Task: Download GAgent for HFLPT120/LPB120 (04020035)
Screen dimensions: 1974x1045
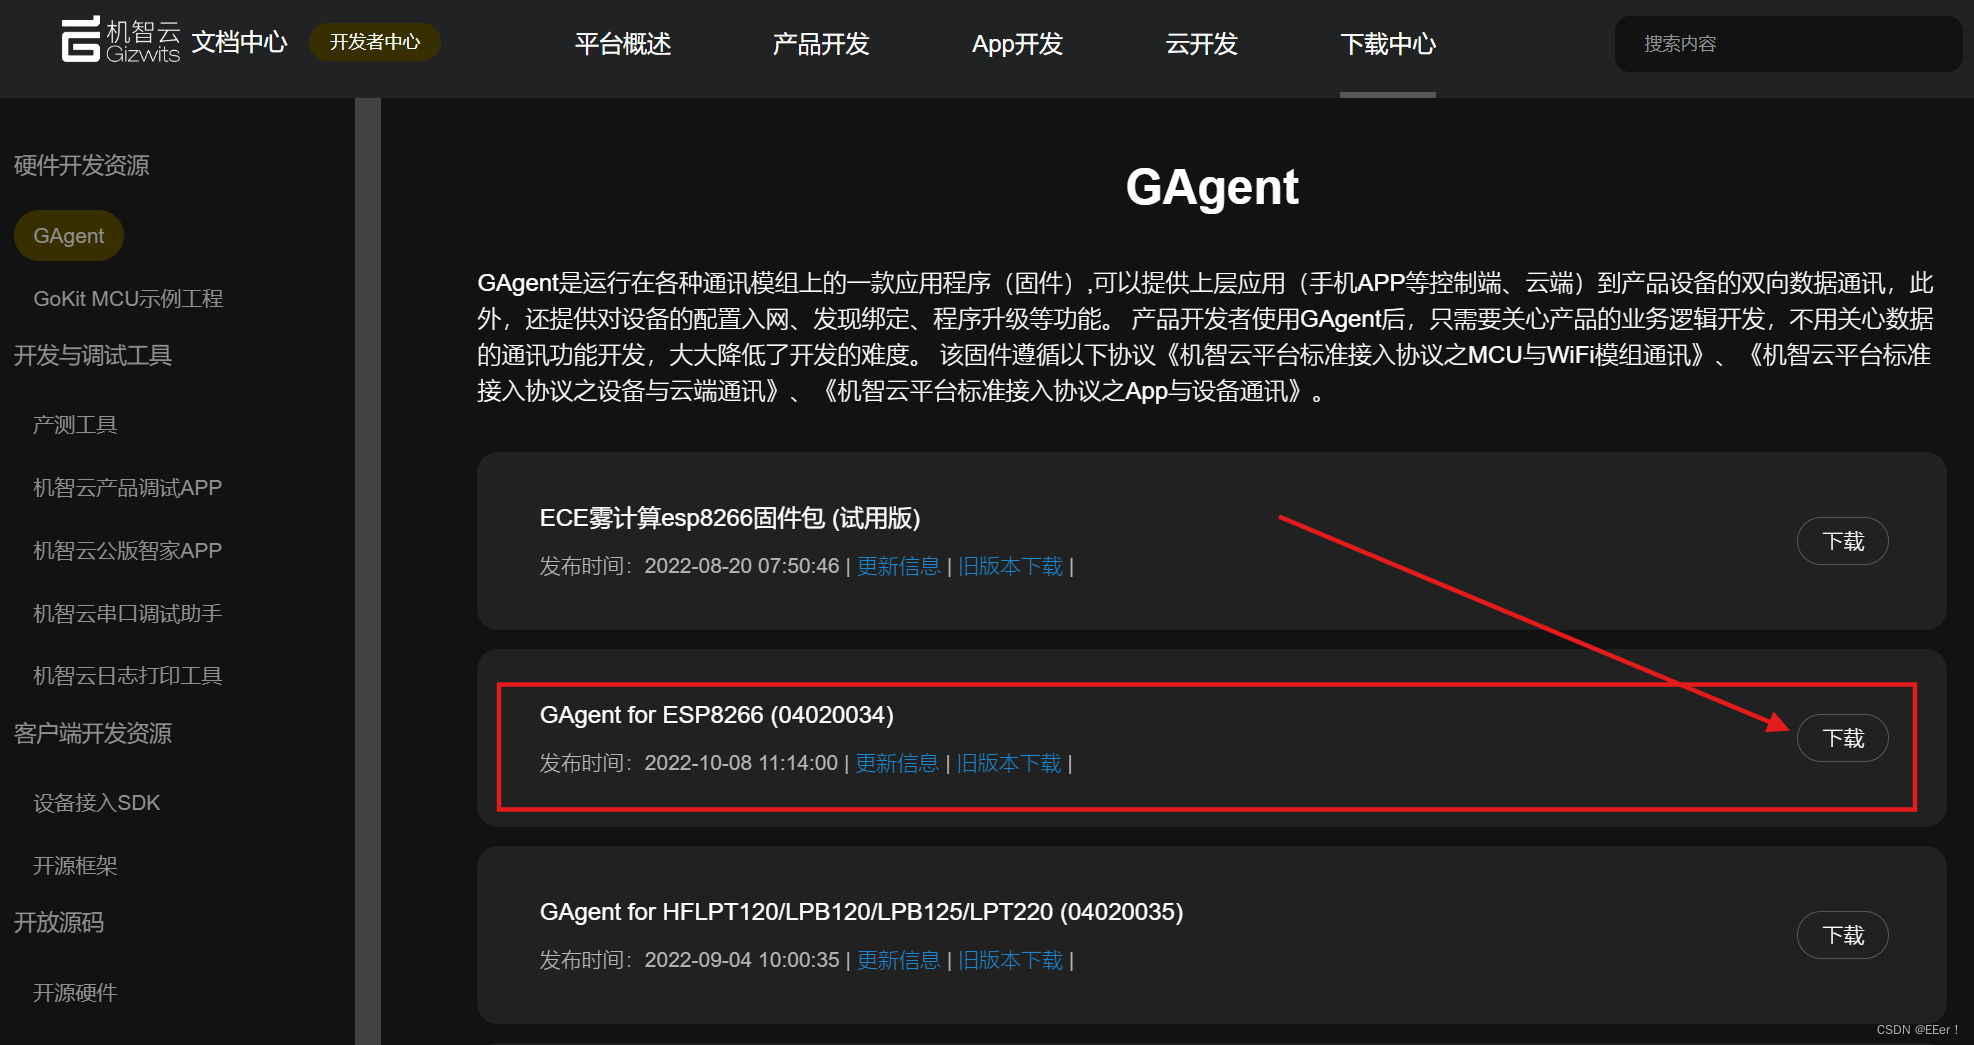Action: click(x=1842, y=935)
